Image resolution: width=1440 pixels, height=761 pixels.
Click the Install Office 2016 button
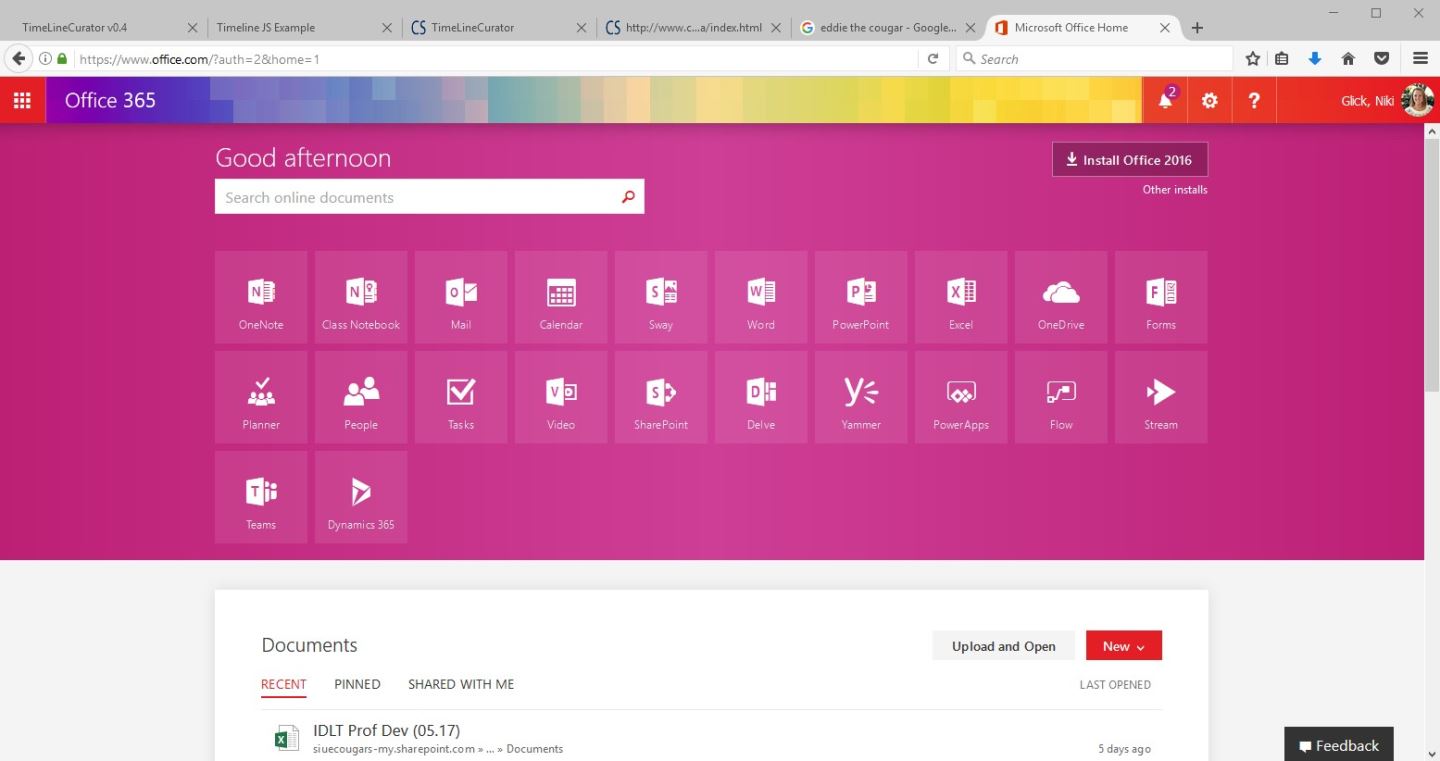(x=1129, y=160)
